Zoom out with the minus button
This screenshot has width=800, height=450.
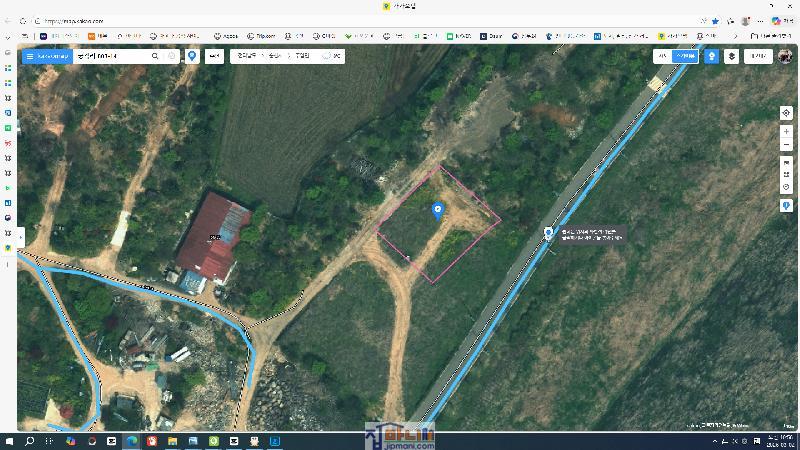[x=786, y=144]
